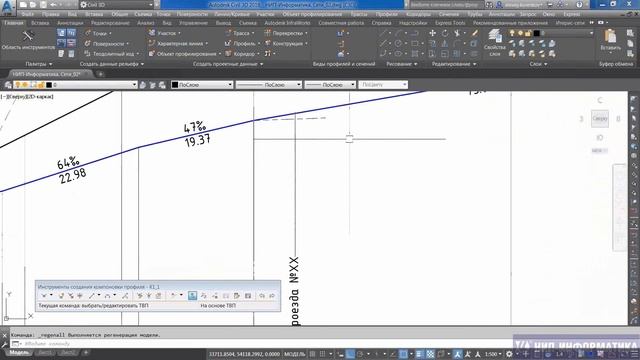Click the redo arrow in profile layout toolbar
Image resolution: width=640 pixels, height=360 pixels.
coord(271,296)
